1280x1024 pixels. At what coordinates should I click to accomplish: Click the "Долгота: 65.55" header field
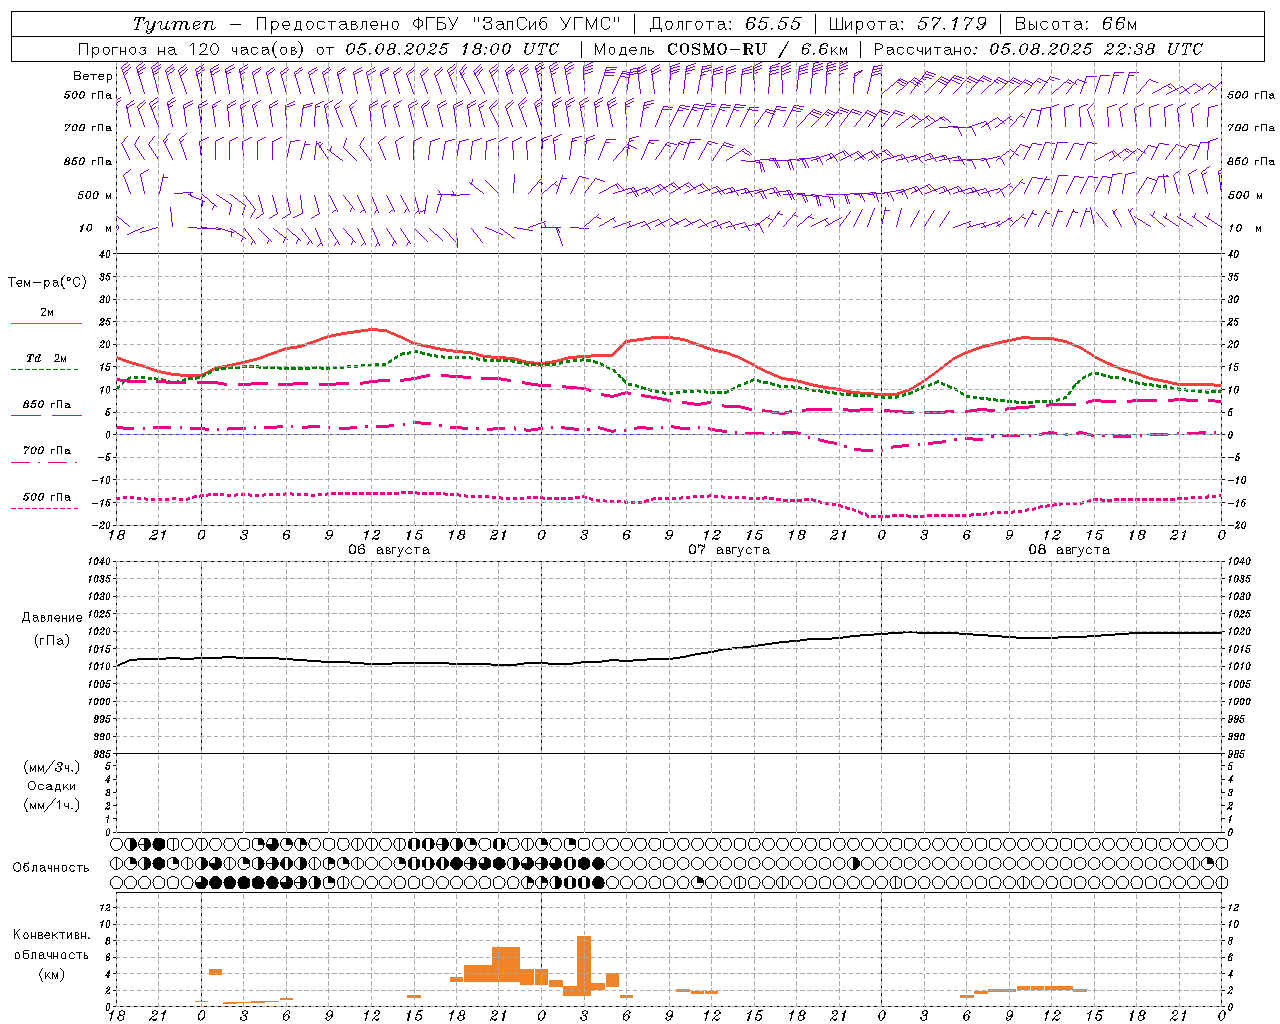point(726,24)
